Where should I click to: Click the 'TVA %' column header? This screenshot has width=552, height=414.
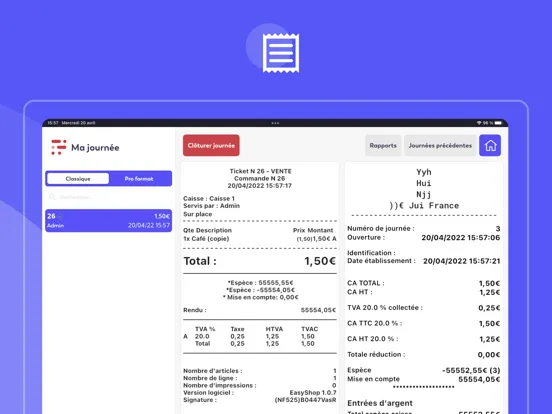click(205, 329)
